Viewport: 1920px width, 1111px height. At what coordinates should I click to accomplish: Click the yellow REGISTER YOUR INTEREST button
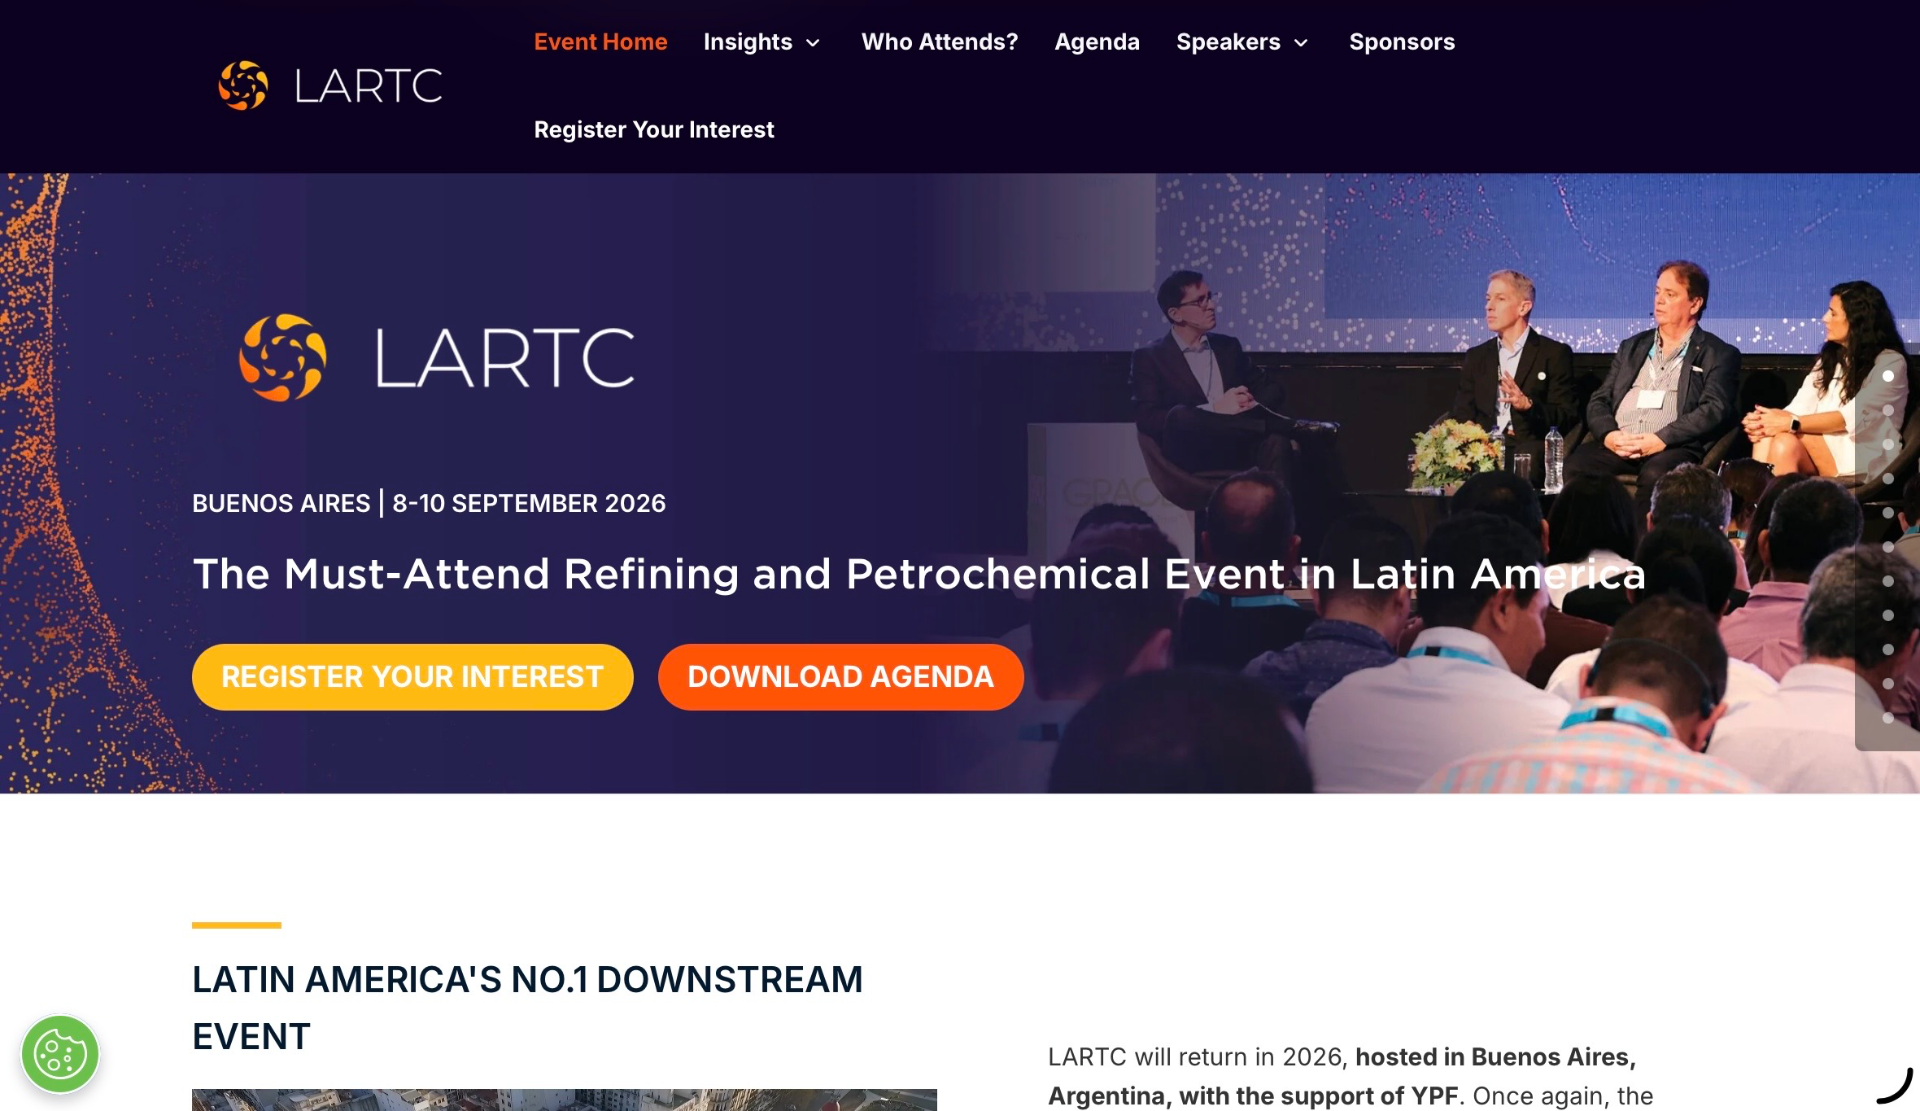pyautogui.click(x=412, y=677)
